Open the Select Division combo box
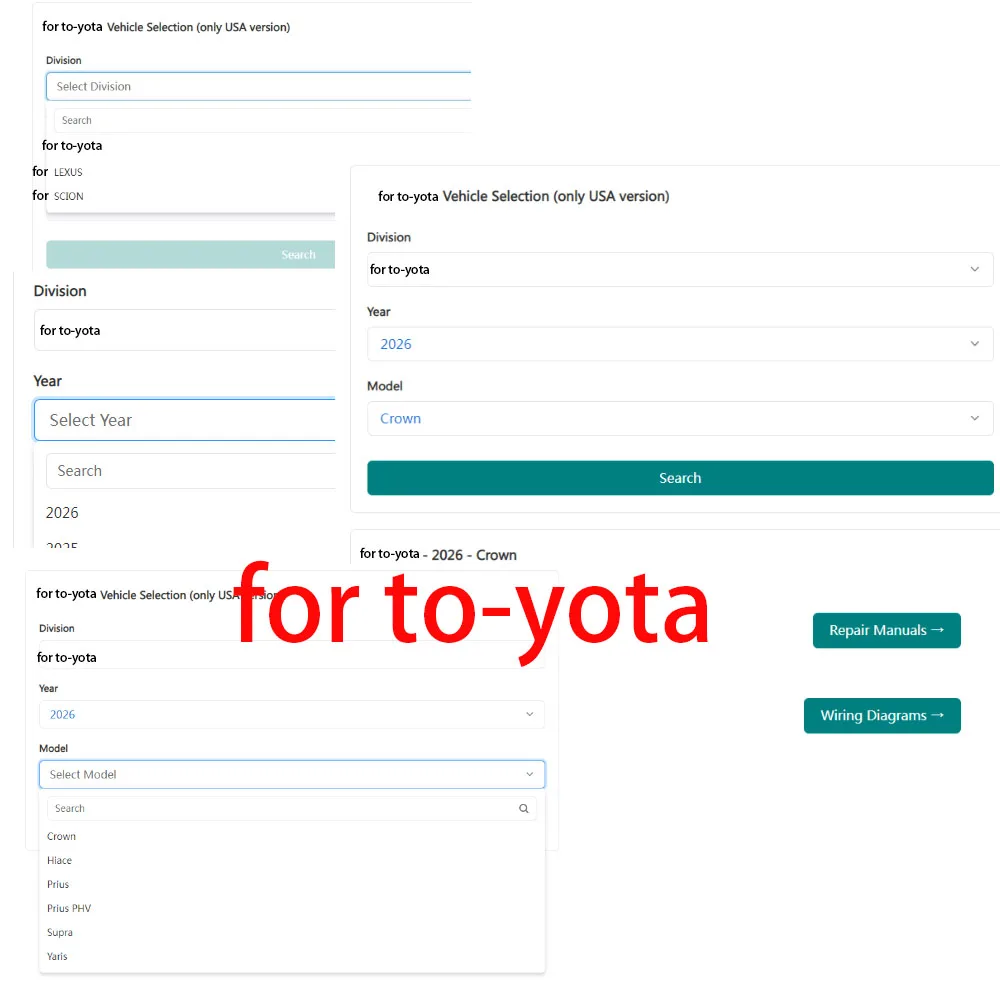 tap(258, 87)
